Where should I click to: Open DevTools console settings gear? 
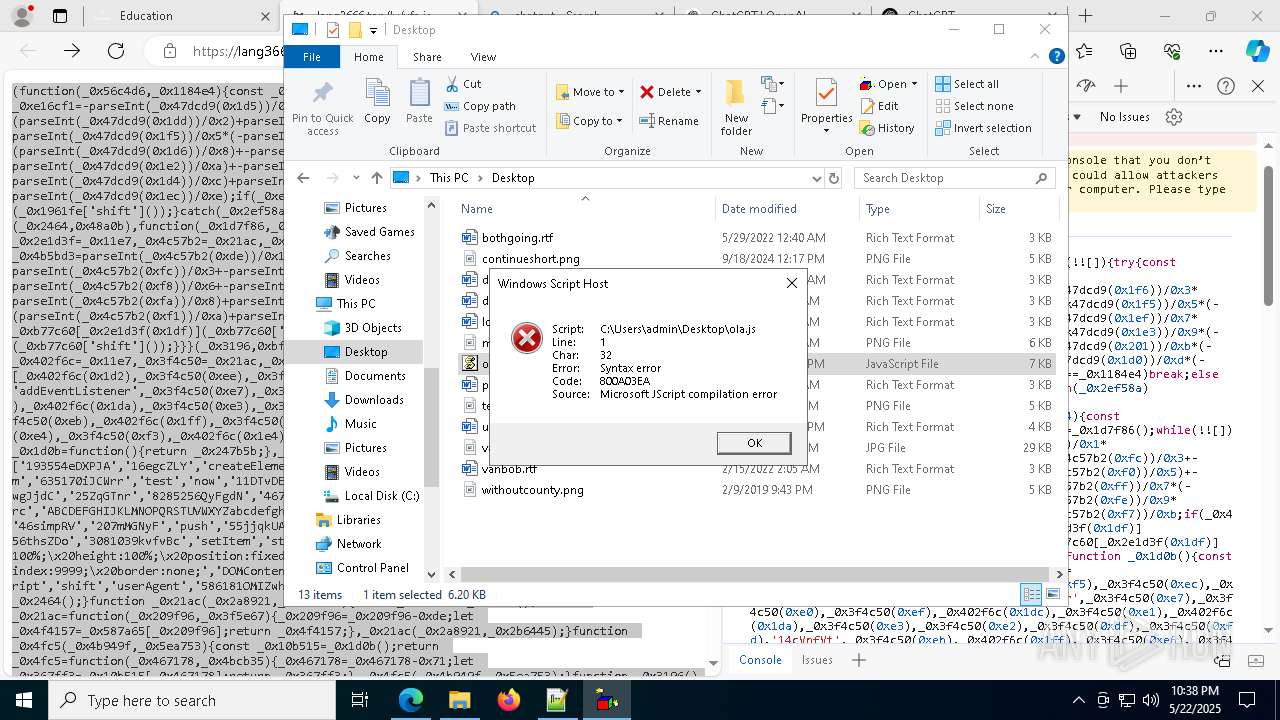(x=1174, y=117)
